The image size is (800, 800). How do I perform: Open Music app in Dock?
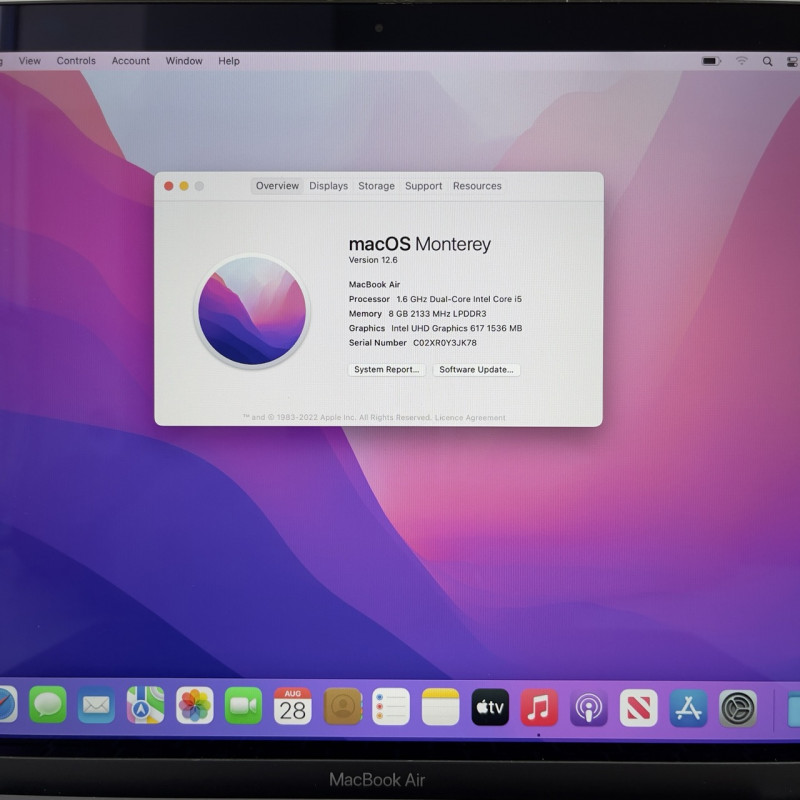[539, 708]
